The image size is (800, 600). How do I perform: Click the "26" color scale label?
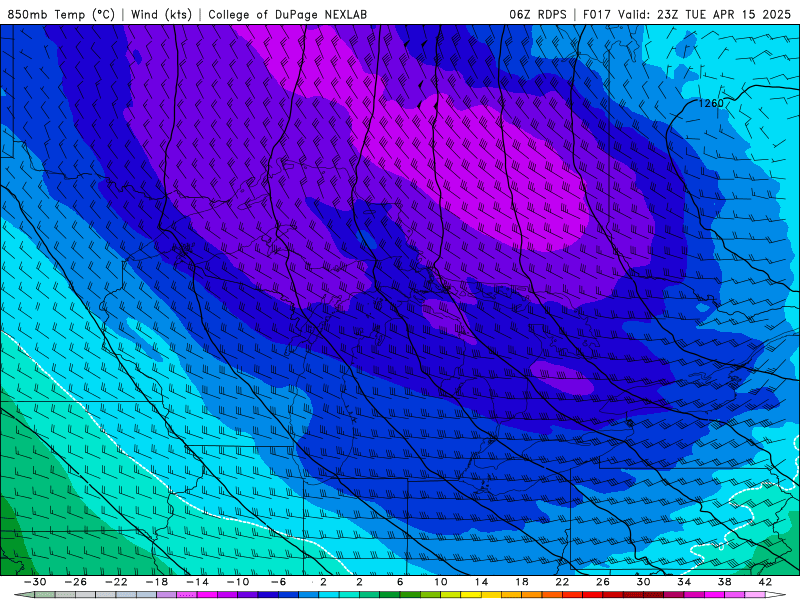tap(603, 582)
